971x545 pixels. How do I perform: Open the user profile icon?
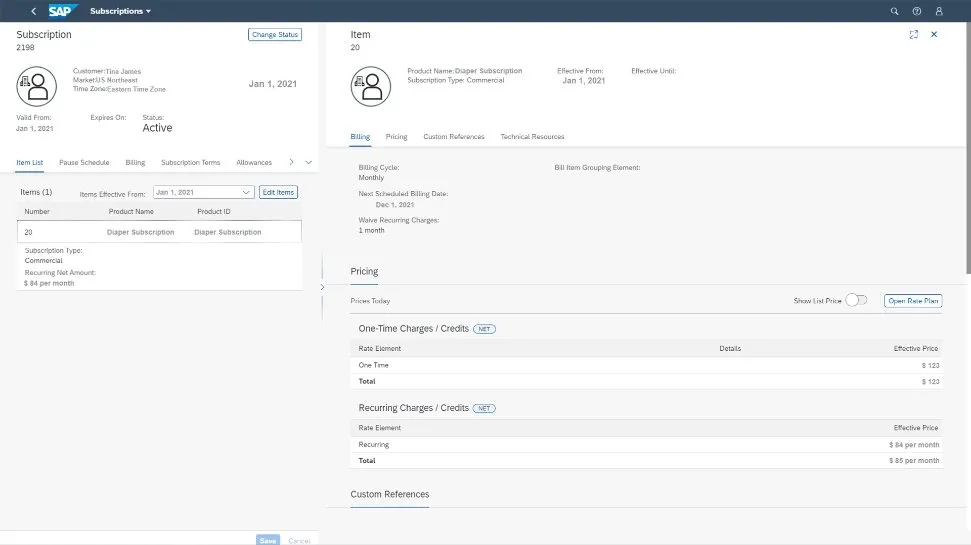939,11
